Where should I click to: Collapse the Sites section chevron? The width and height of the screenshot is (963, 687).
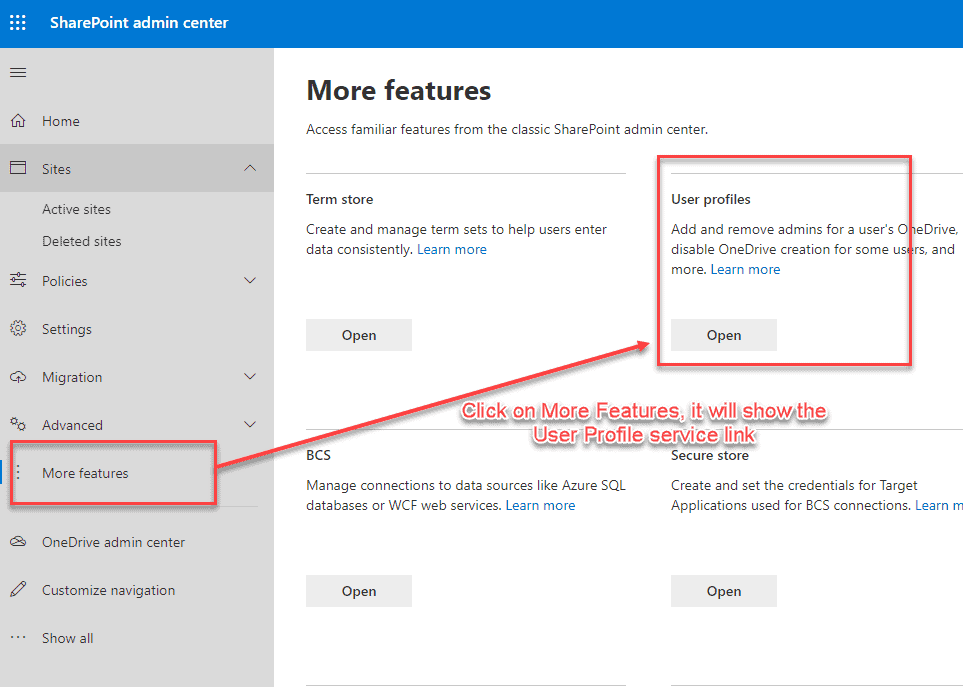coord(250,168)
